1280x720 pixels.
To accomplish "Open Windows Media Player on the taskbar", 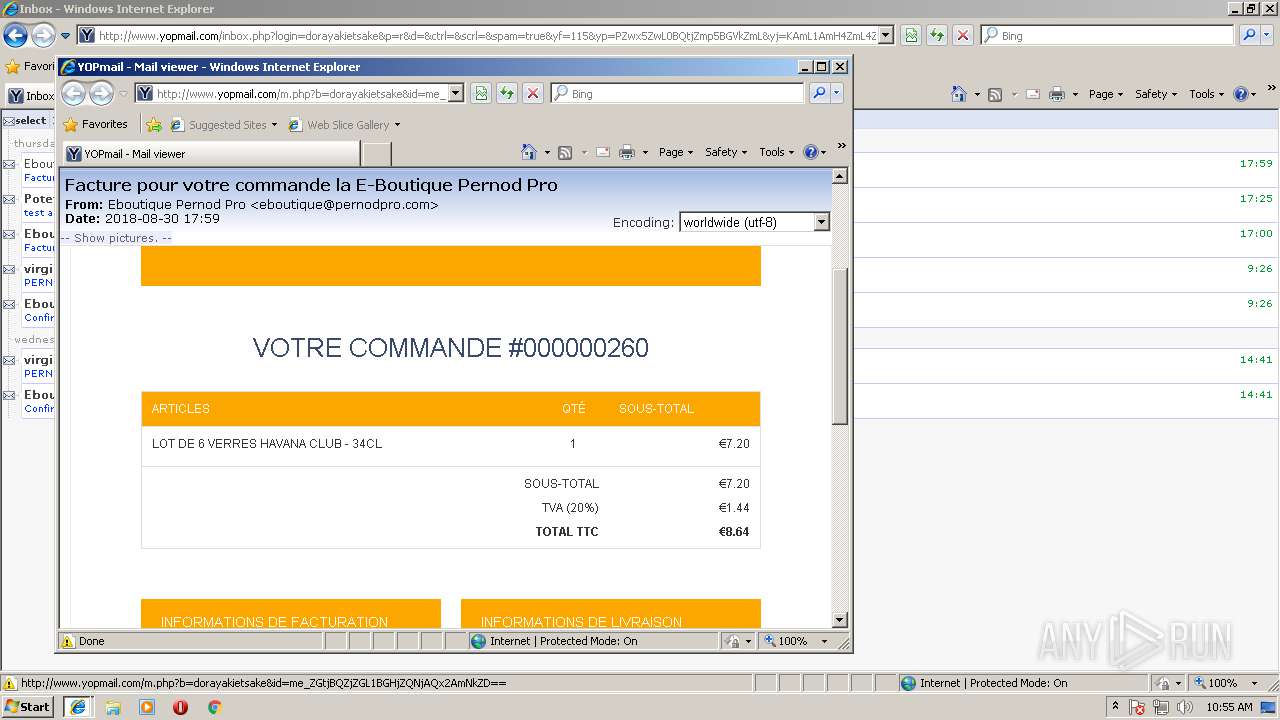I will (147, 707).
